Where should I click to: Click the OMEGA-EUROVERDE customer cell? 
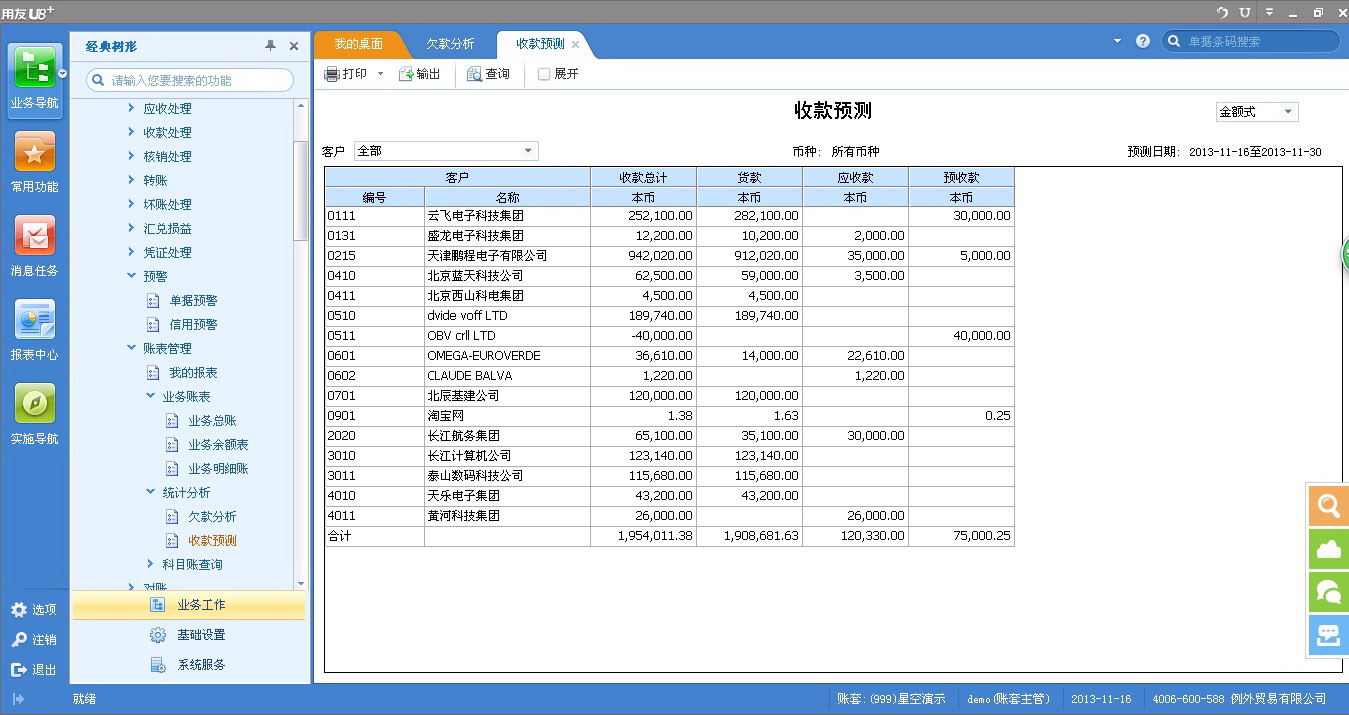click(507, 356)
